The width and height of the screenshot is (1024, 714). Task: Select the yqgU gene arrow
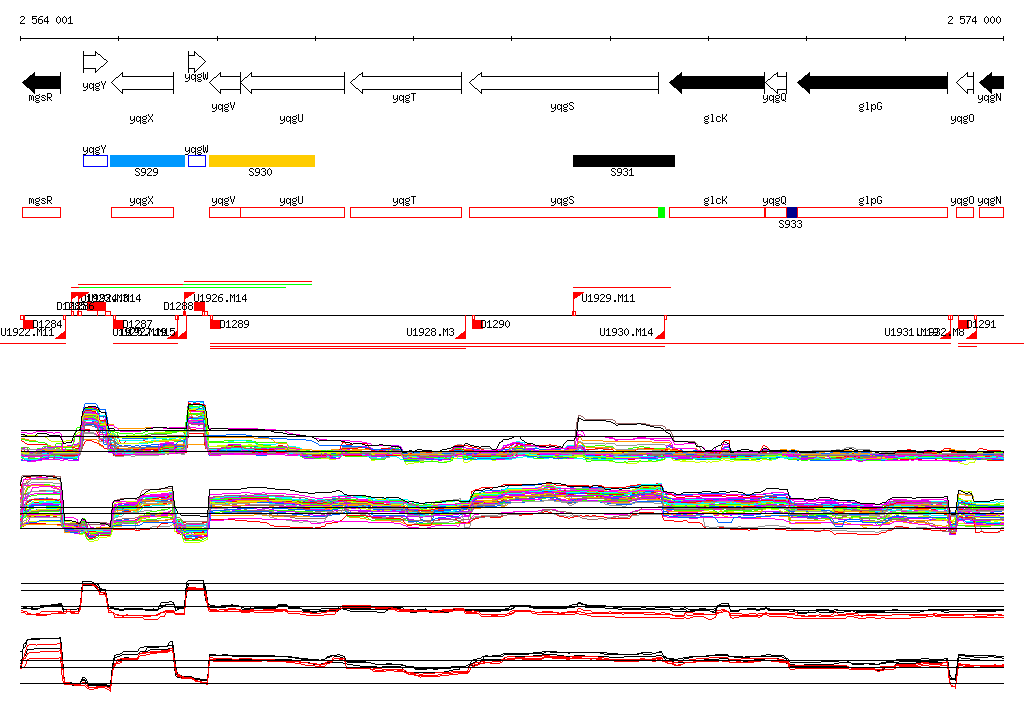[293, 83]
